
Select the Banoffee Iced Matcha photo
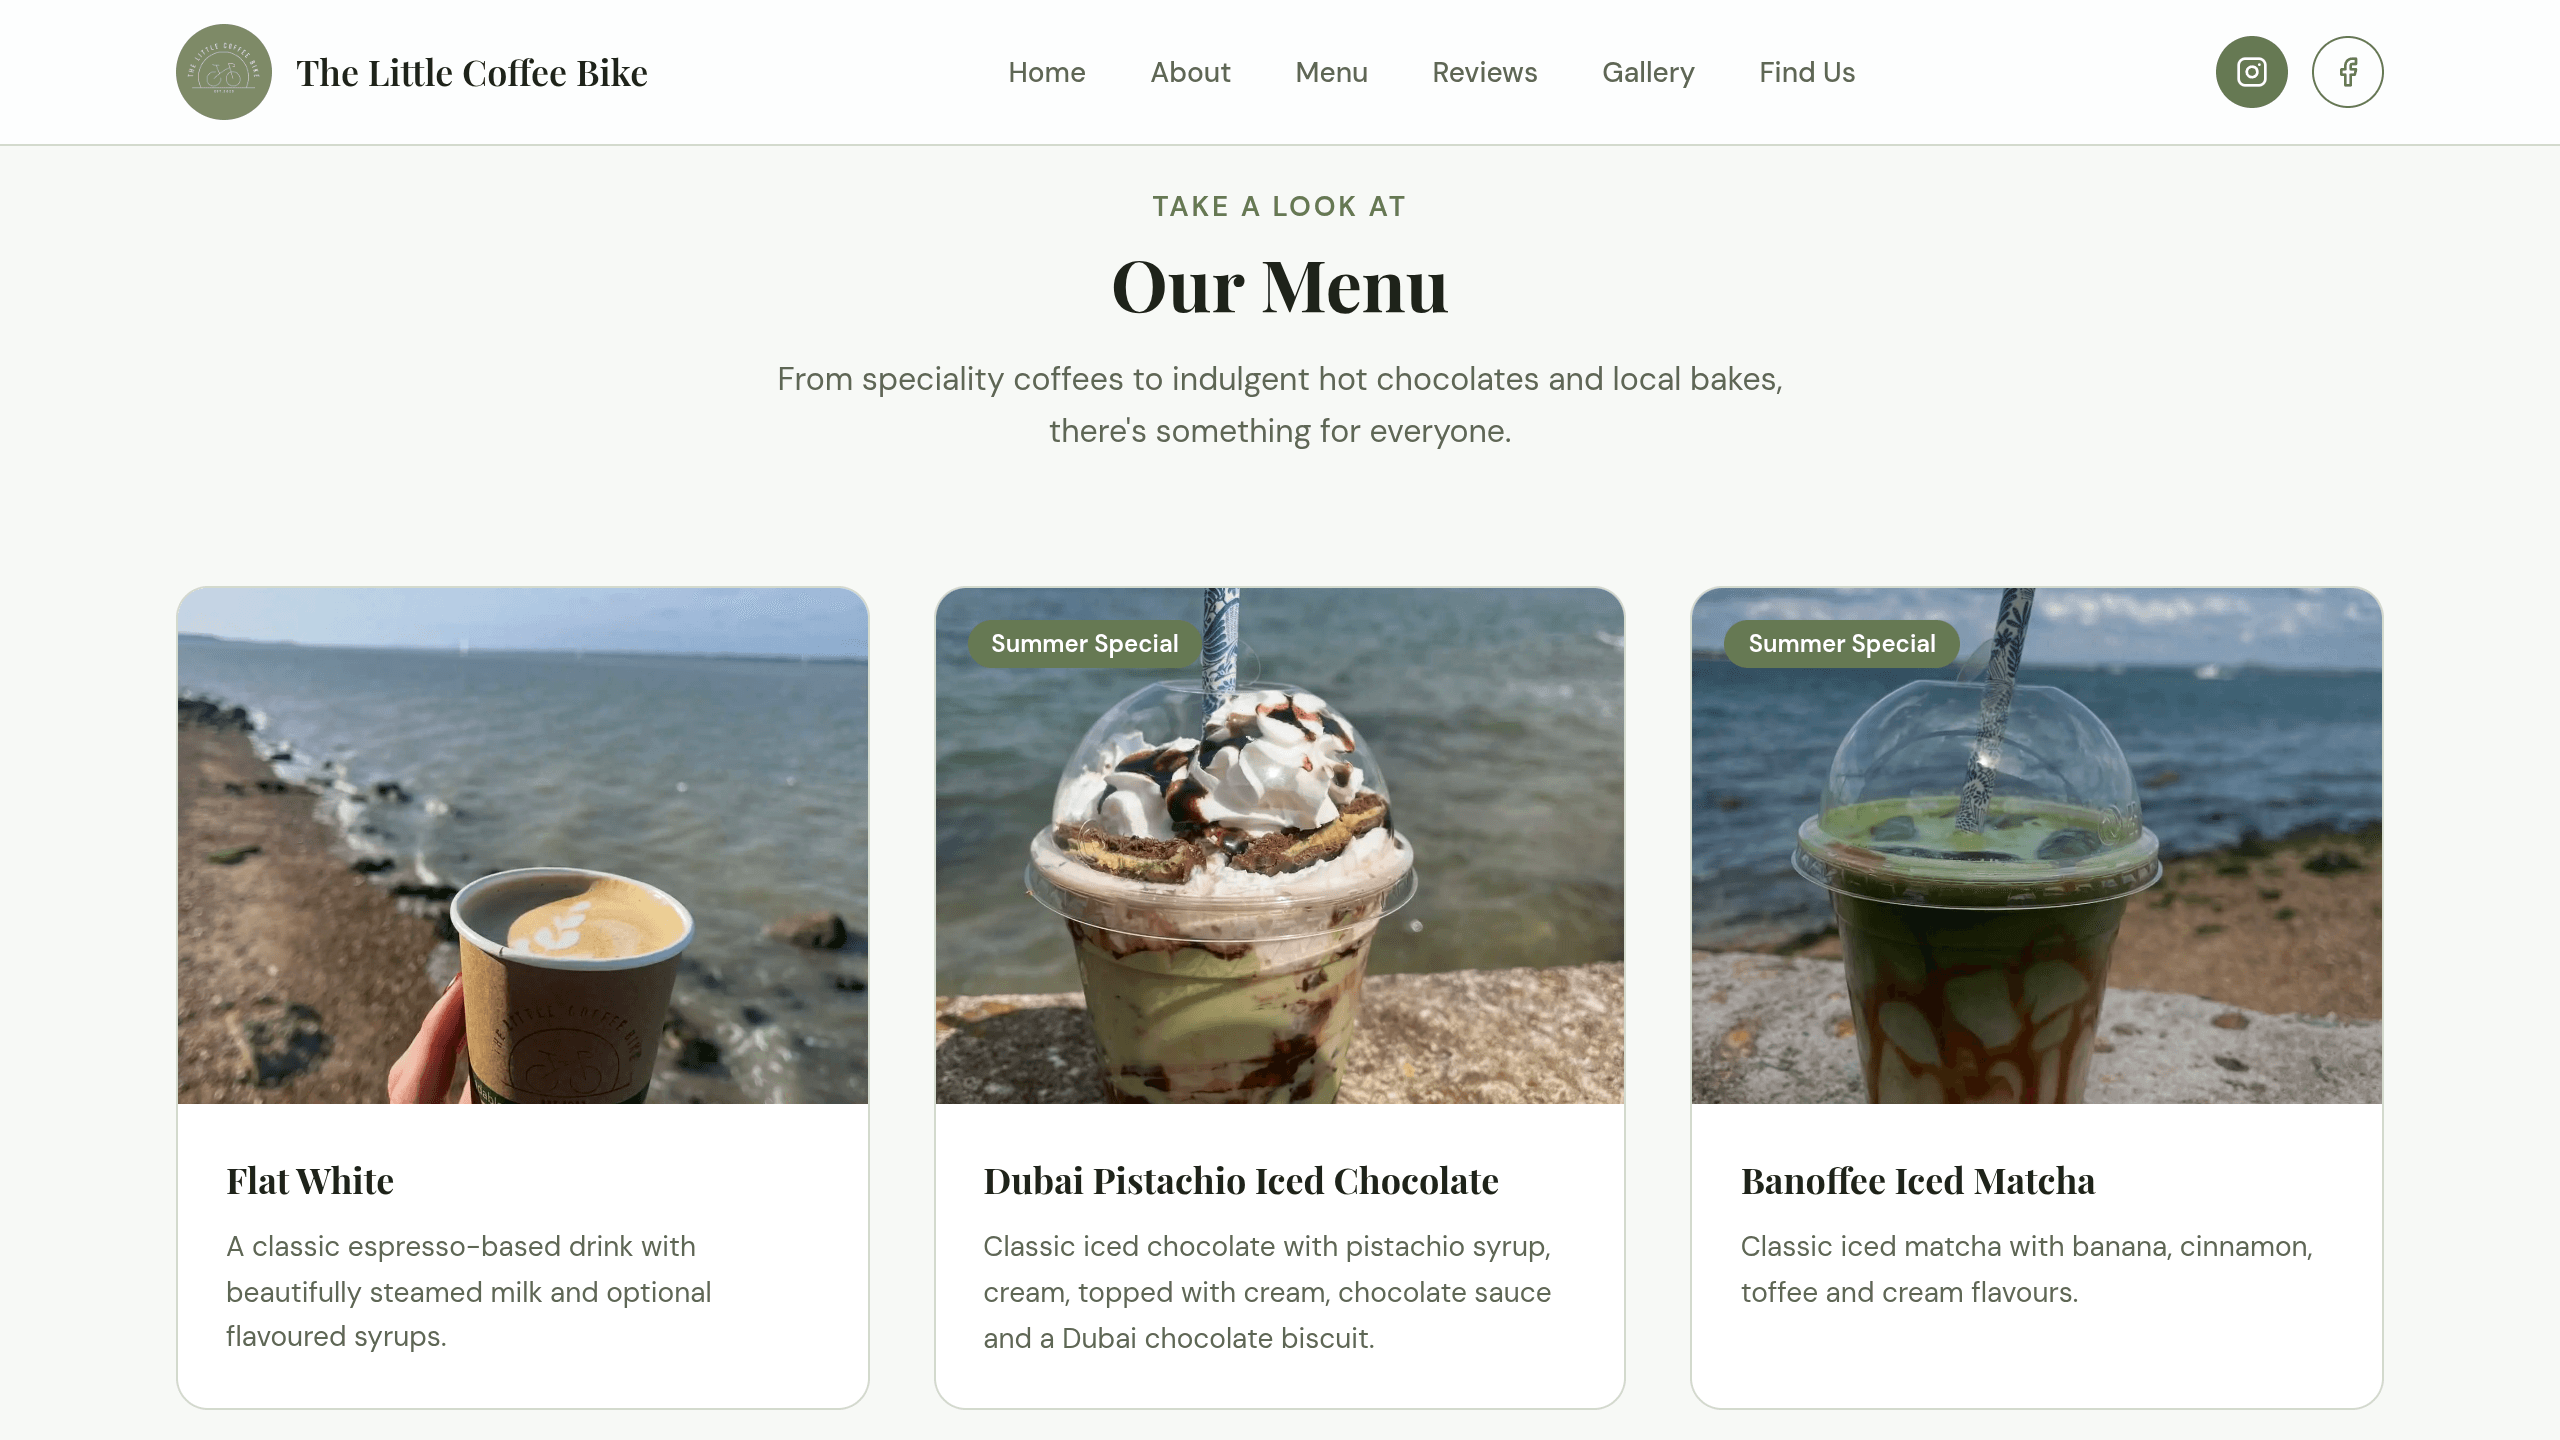[2037, 846]
